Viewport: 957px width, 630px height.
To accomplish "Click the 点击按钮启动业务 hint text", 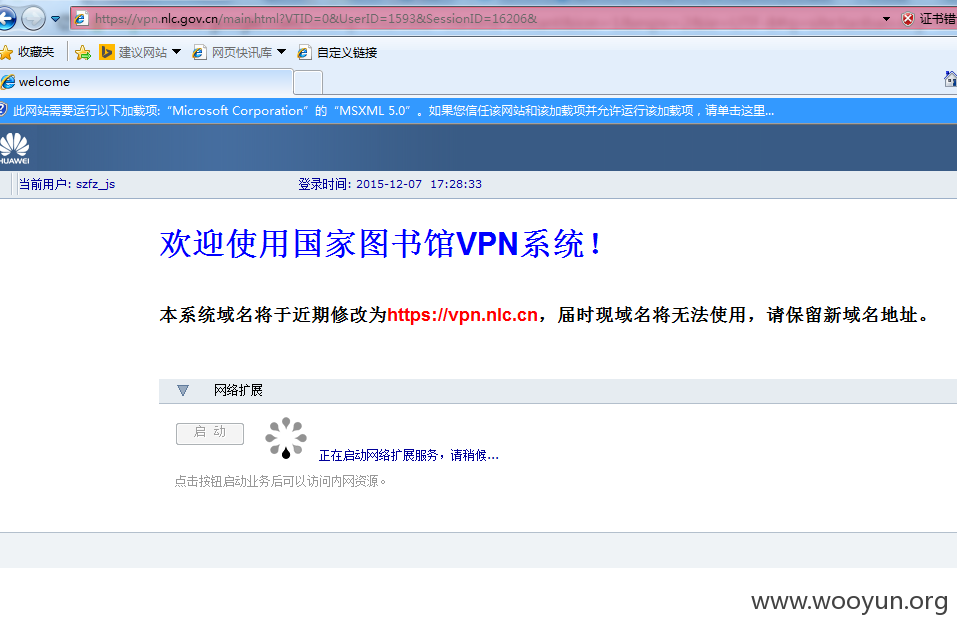I will click(280, 481).
